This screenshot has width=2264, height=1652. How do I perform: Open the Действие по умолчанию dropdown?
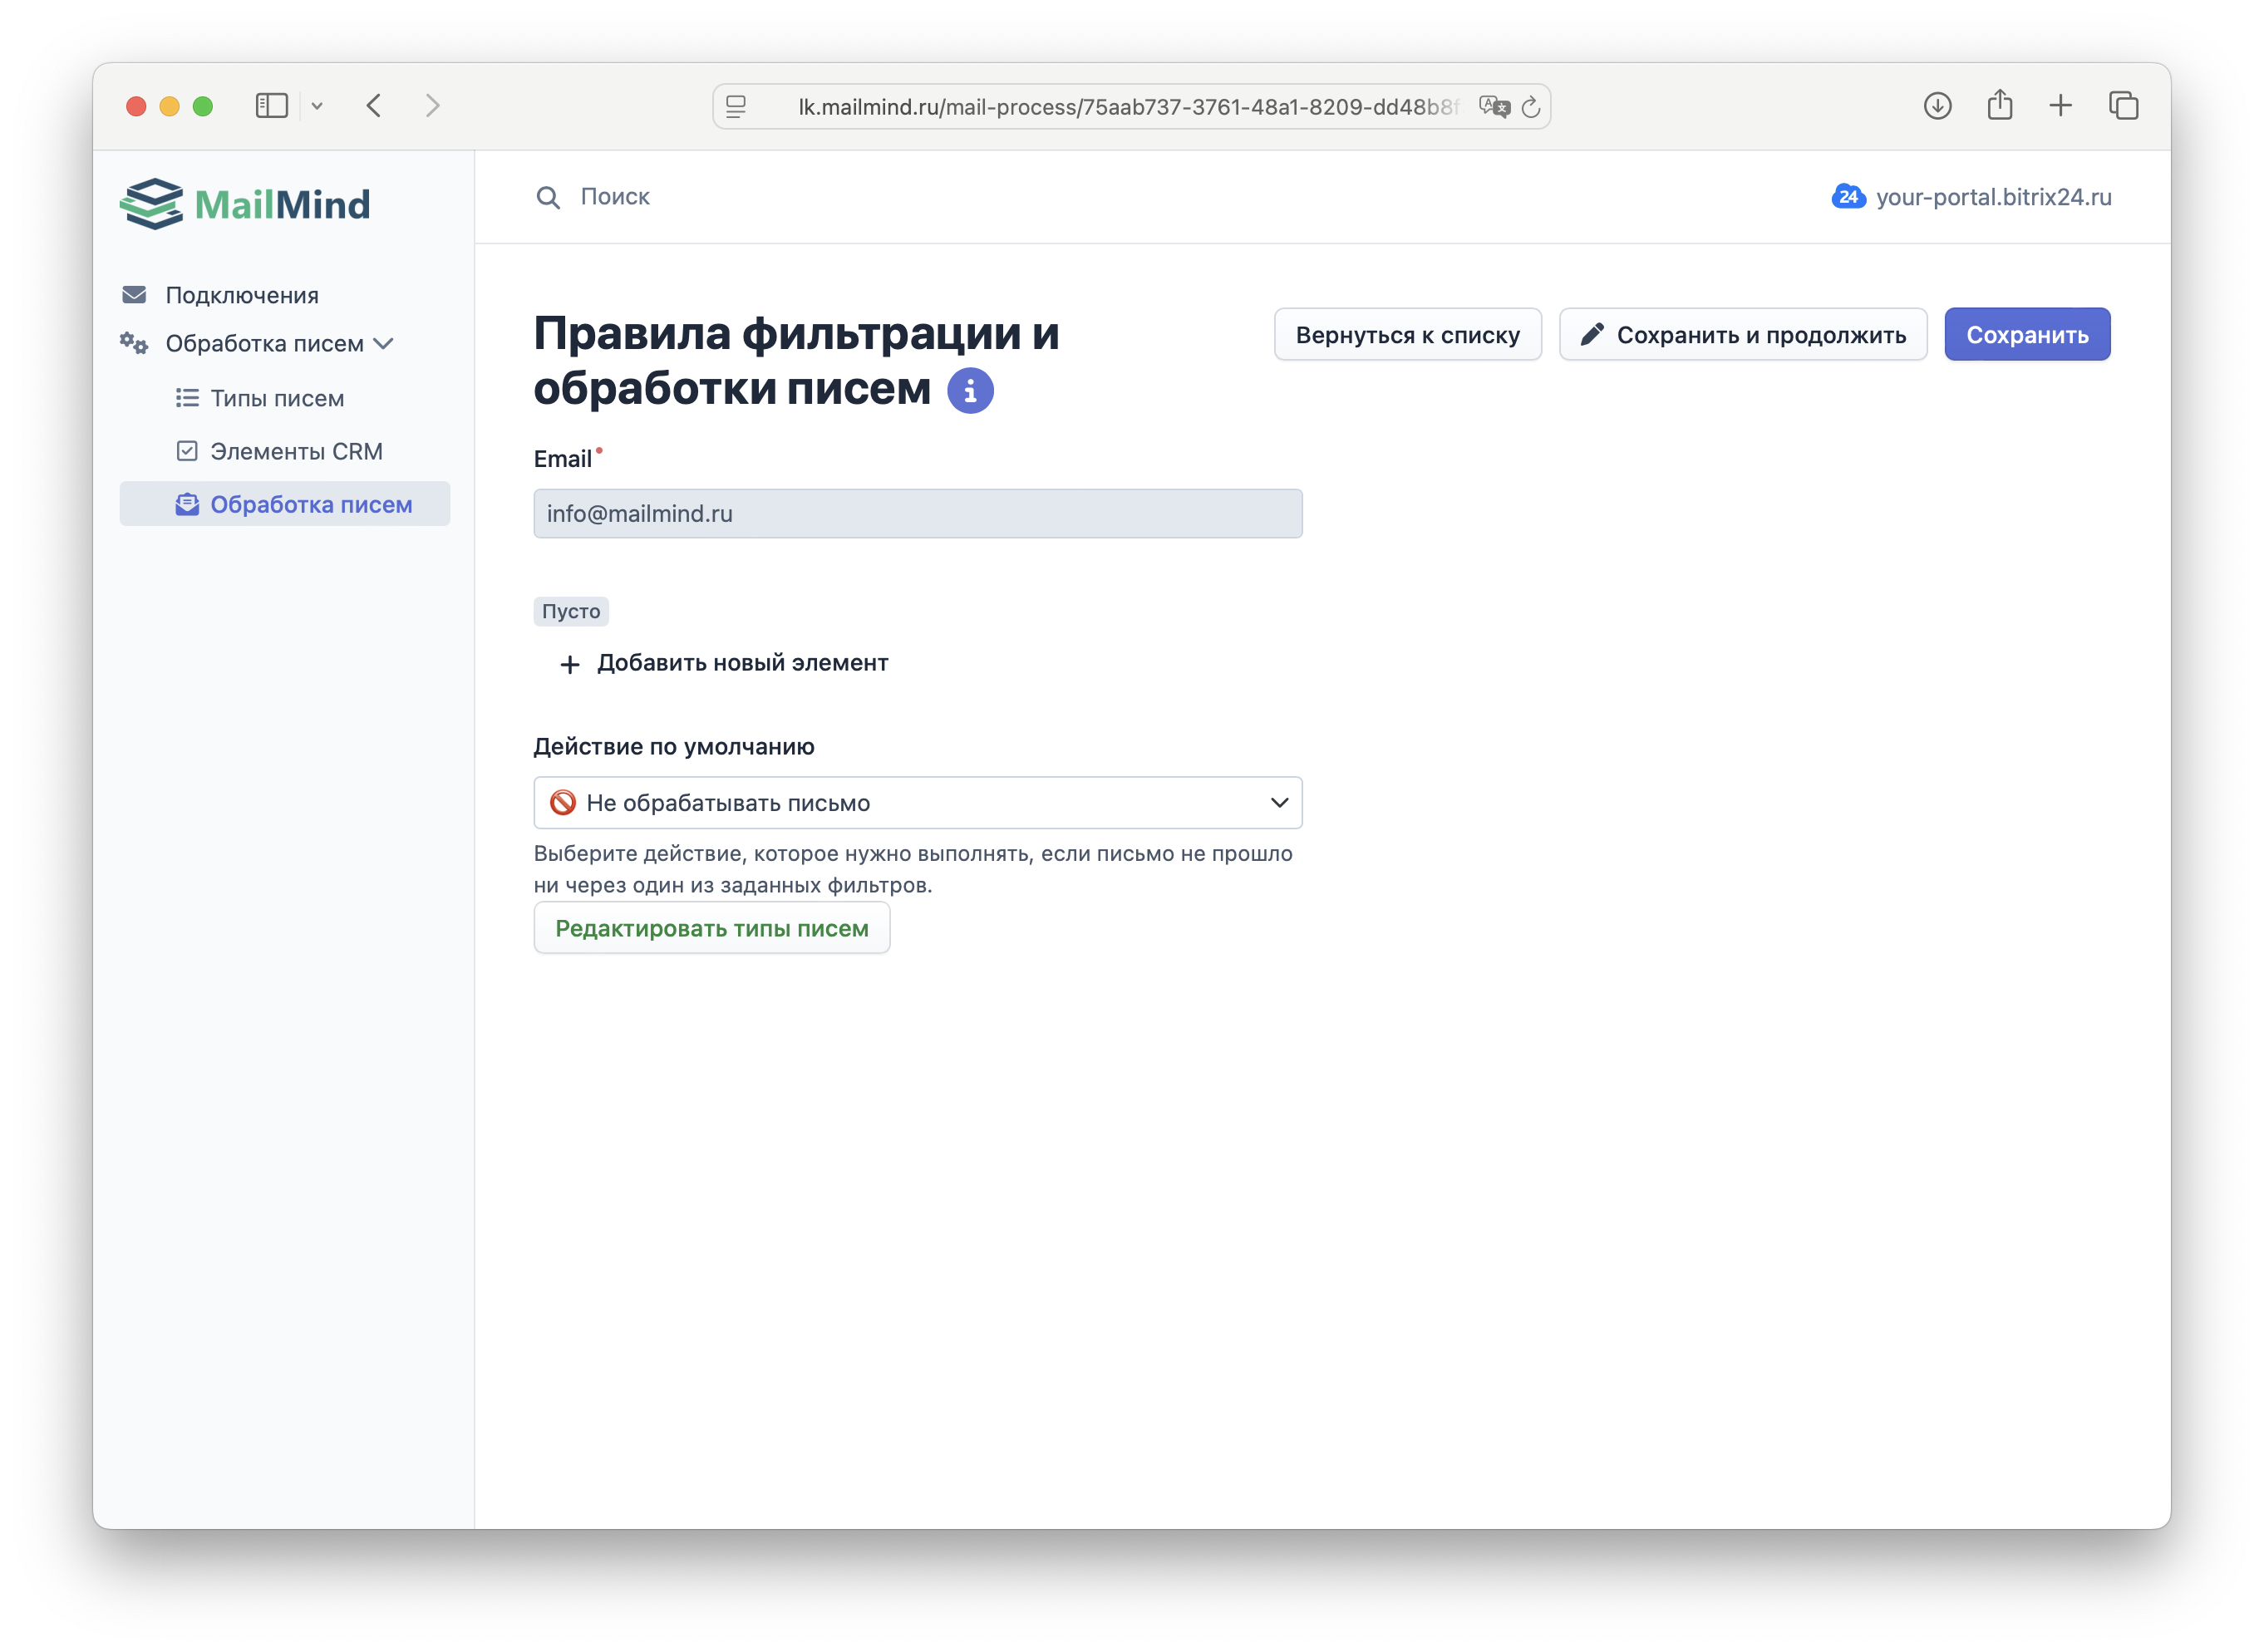click(x=917, y=803)
